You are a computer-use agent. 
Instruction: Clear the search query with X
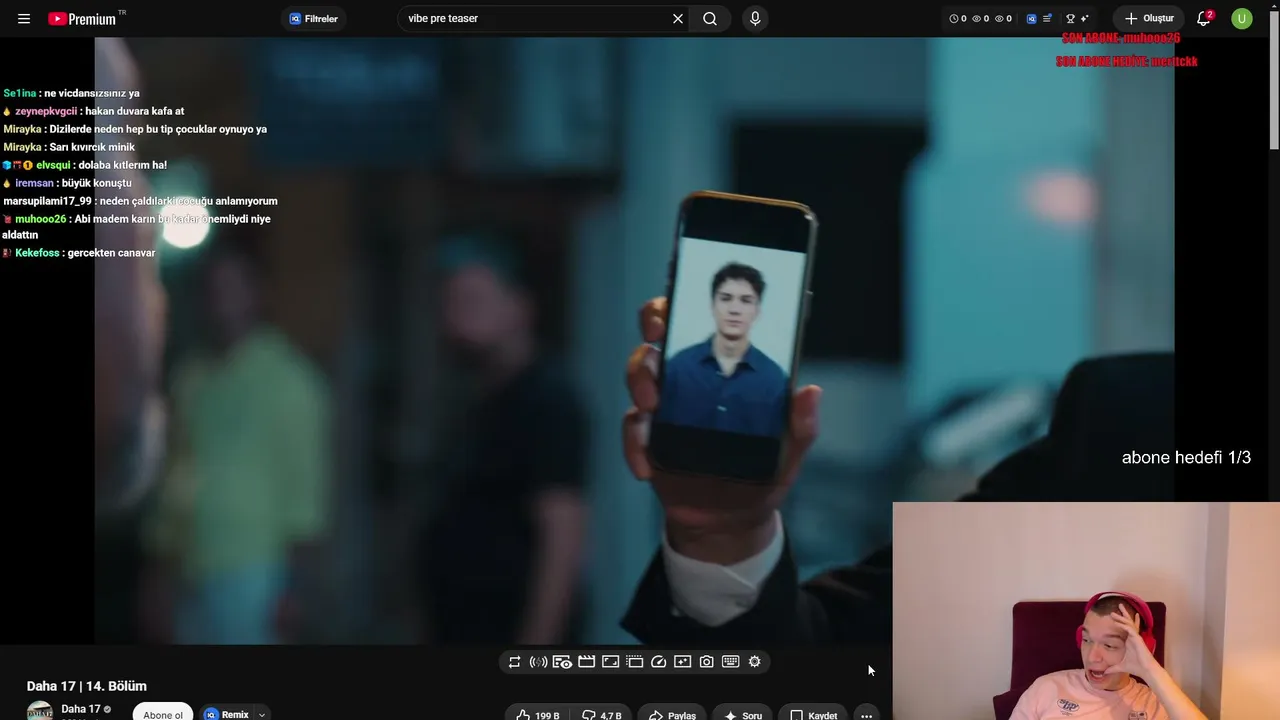click(x=678, y=19)
